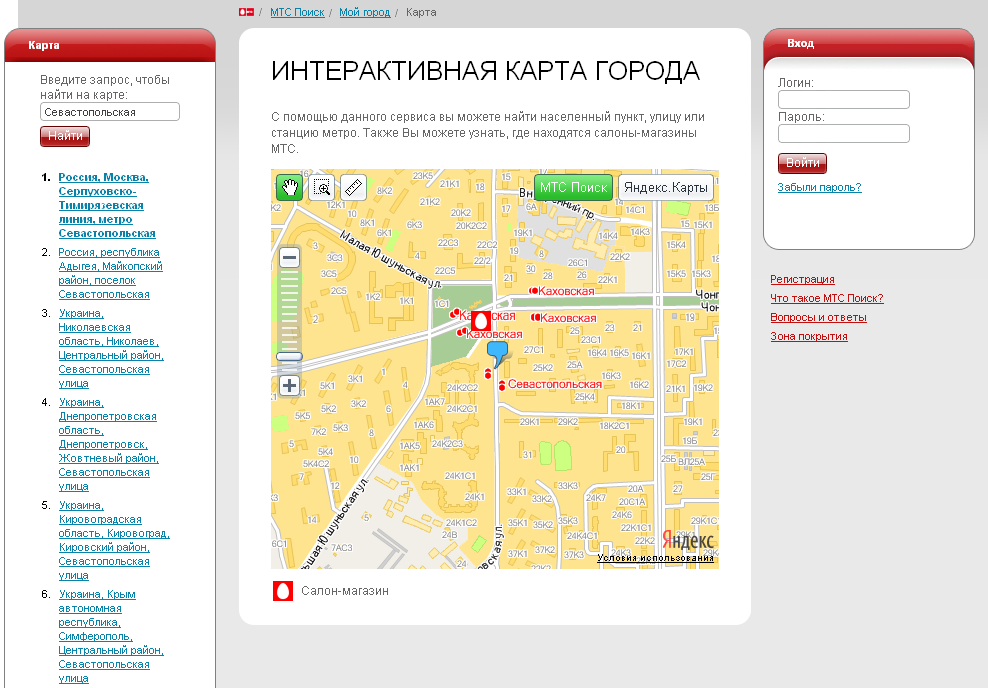Viewport: 988px width, 688px height.
Task: Focus the Пароль input field
Action: click(844, 134)
